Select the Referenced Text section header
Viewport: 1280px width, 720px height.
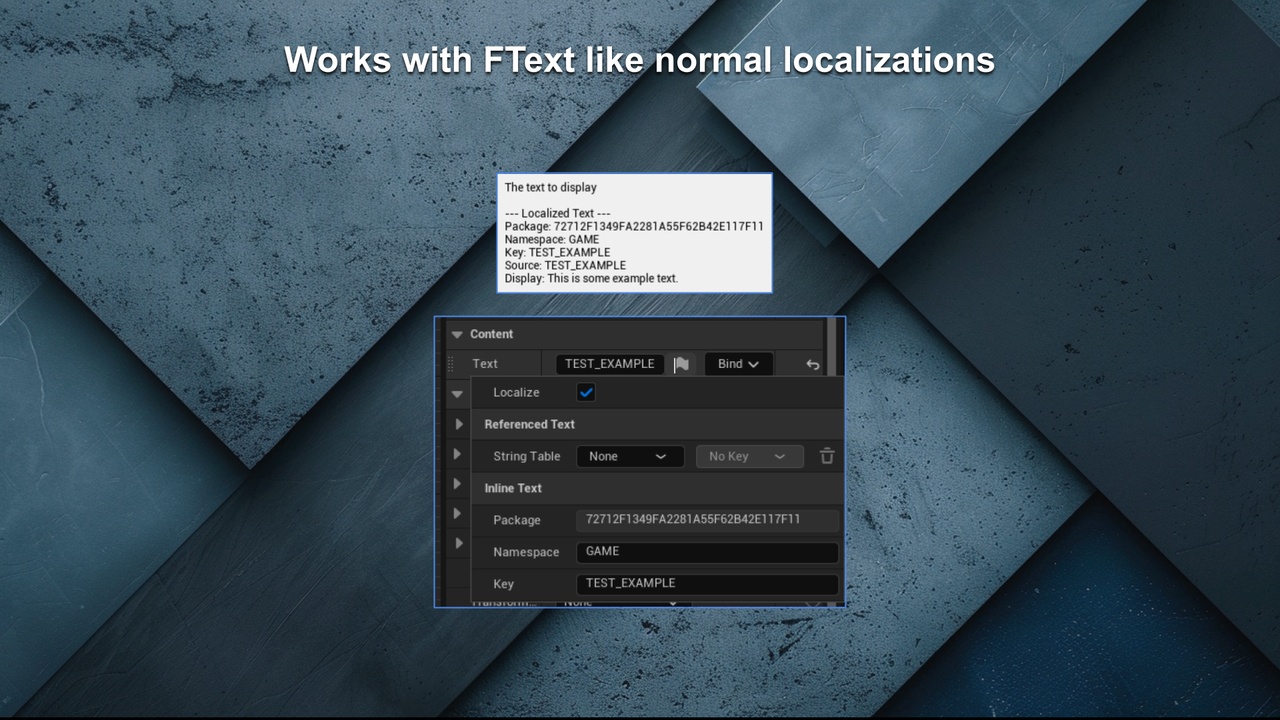[x=530, y=424]
